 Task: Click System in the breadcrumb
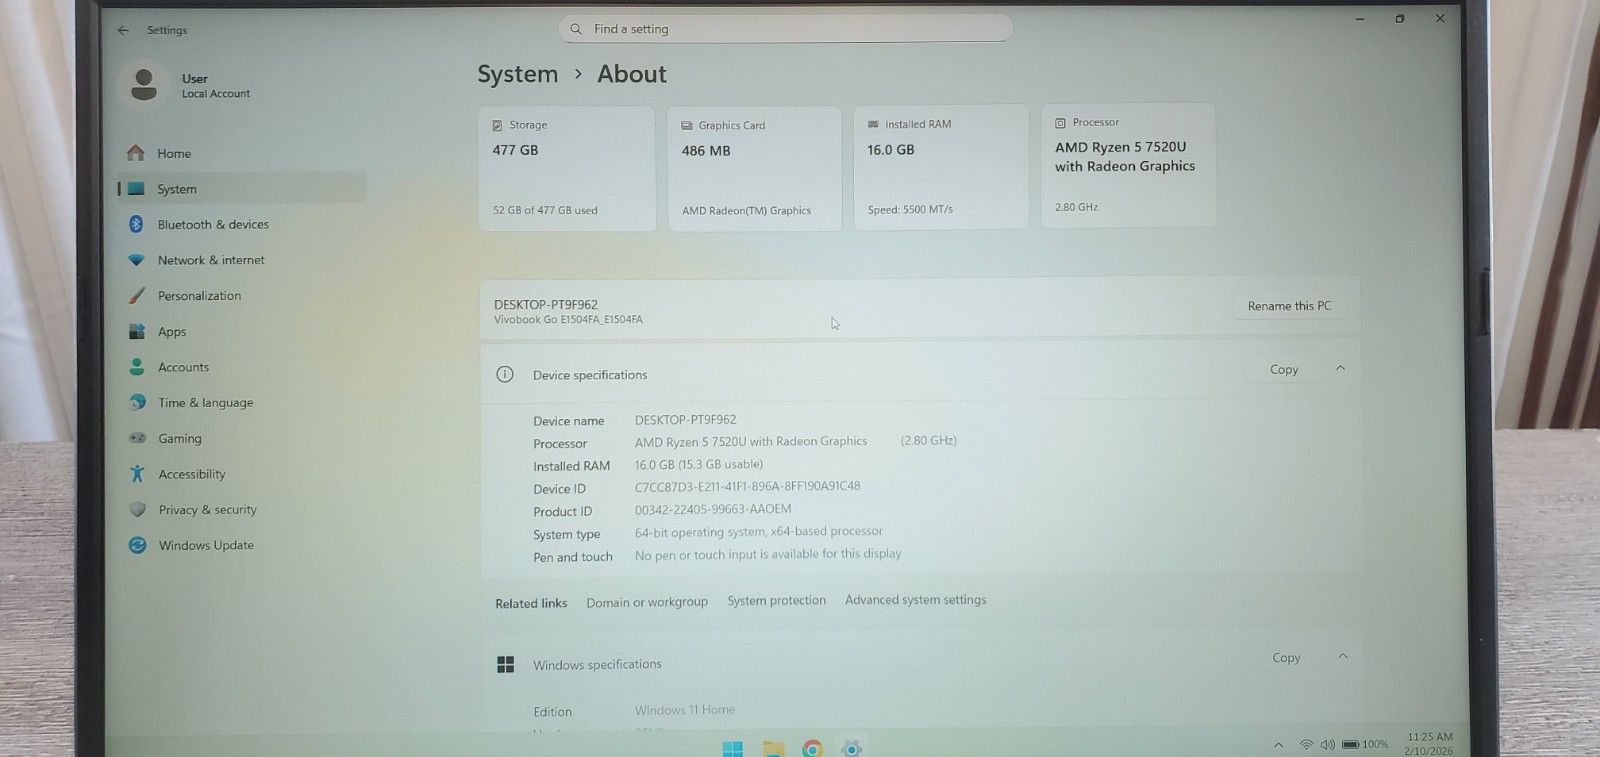[518, 74]
